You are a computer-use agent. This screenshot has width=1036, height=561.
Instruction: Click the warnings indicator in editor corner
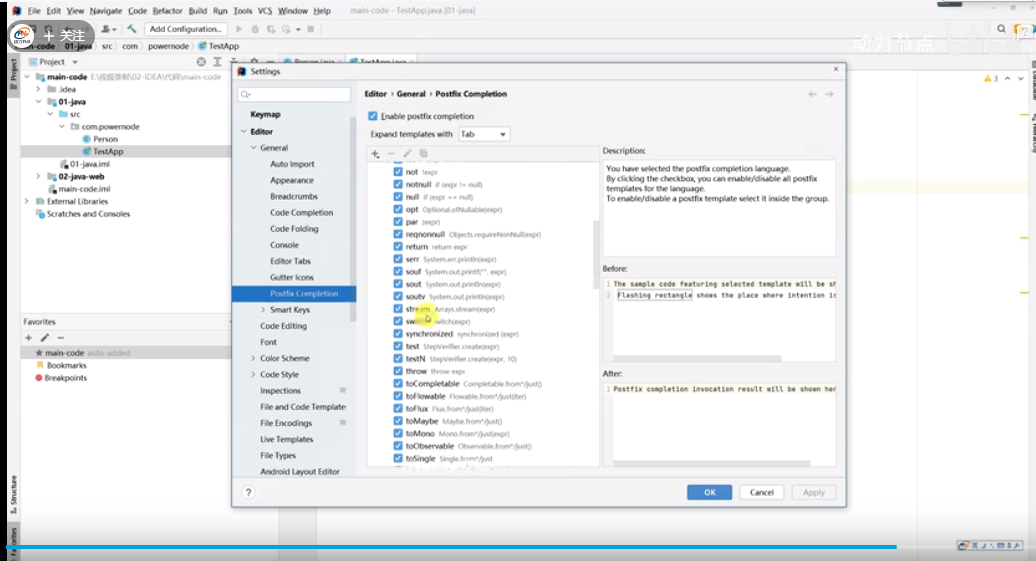tap(991, 78)
